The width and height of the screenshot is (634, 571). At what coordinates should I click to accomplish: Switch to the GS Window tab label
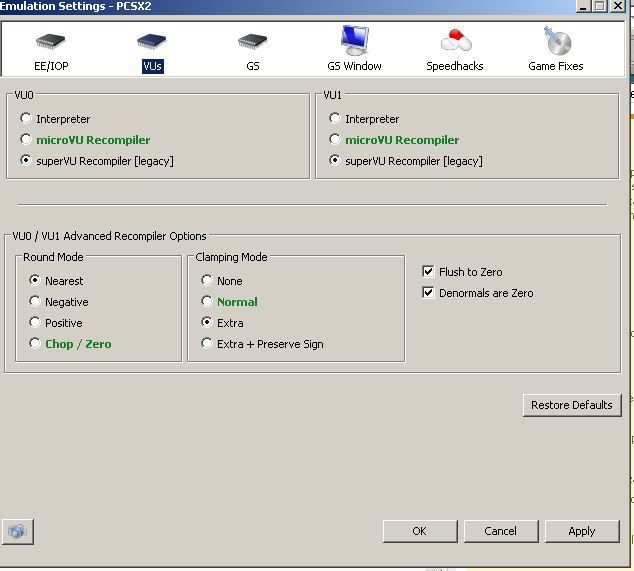354,66
